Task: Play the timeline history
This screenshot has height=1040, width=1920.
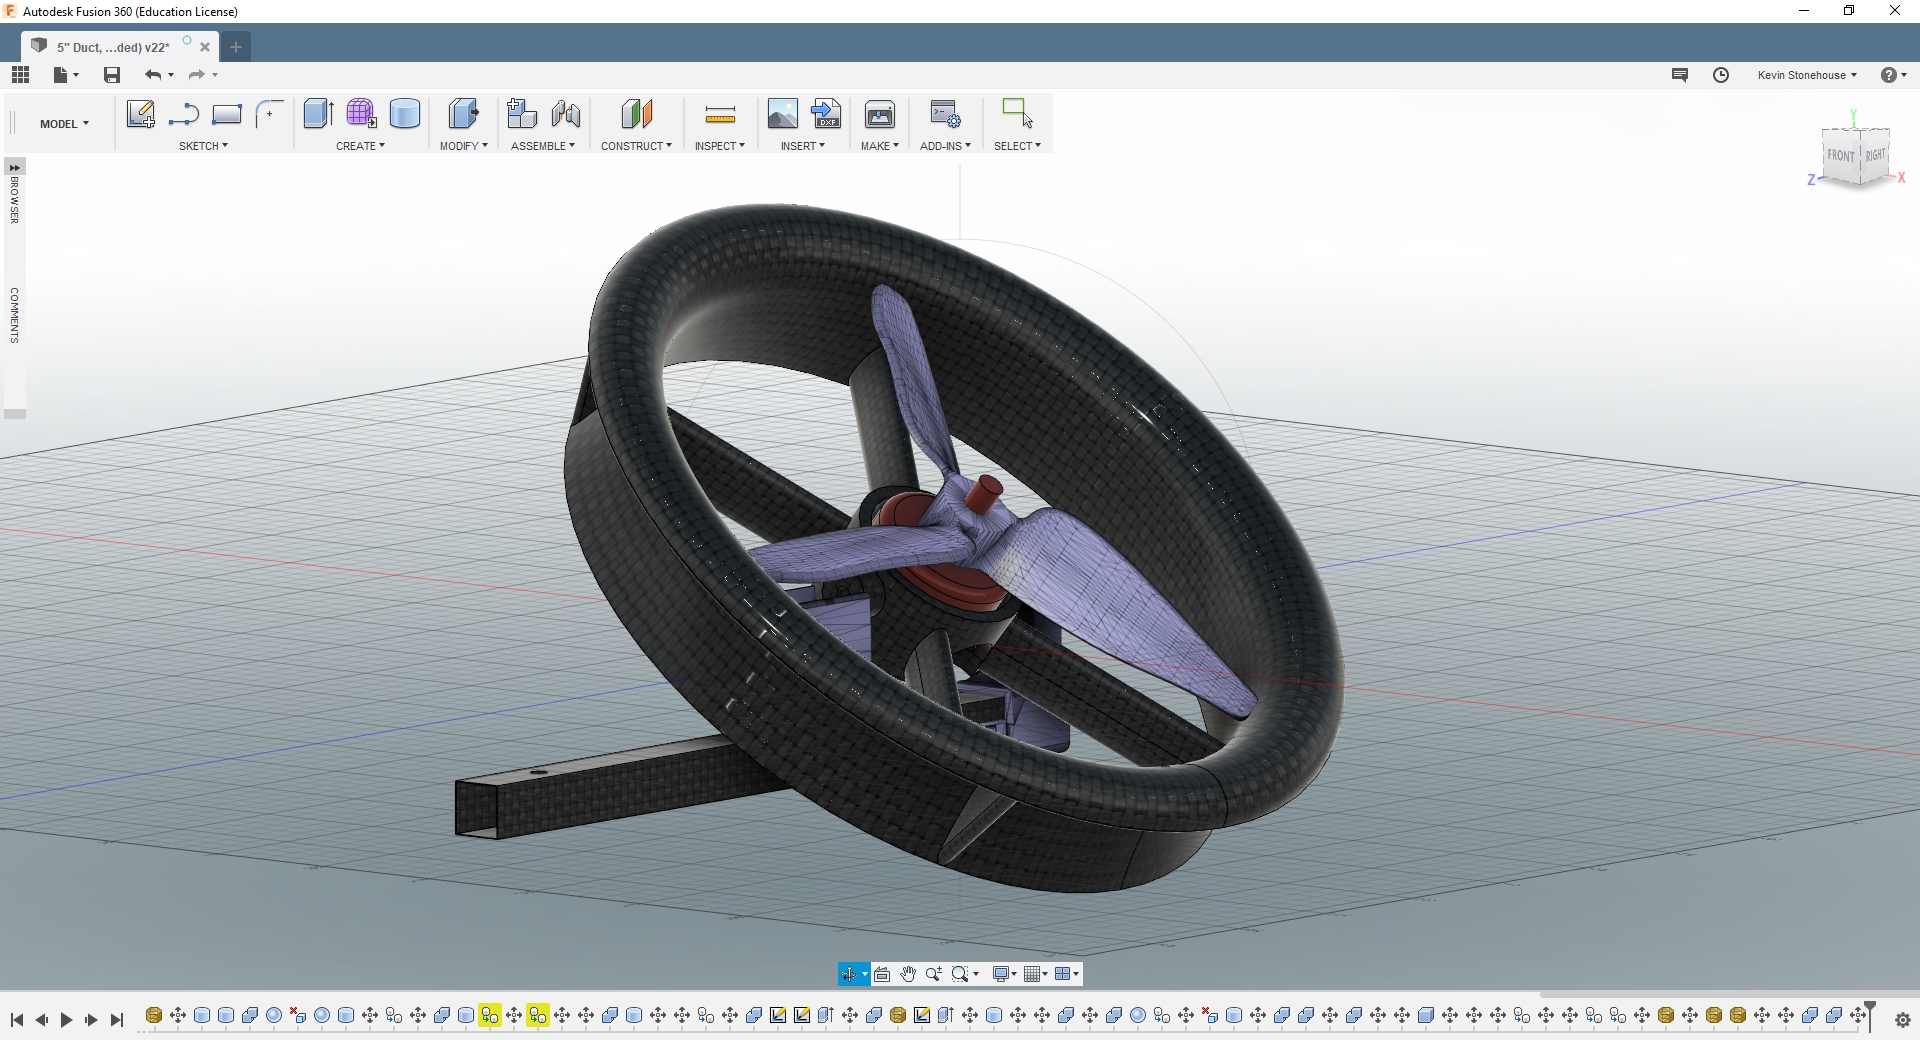Action: coord(67,1020)
